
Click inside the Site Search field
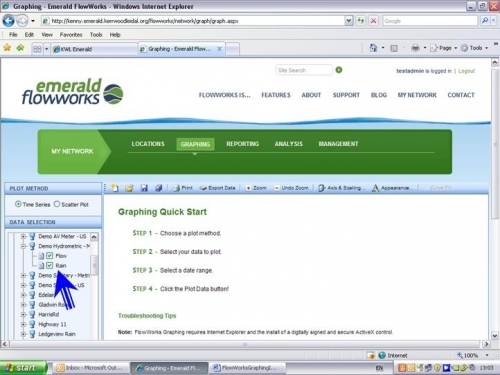point(304,70)
